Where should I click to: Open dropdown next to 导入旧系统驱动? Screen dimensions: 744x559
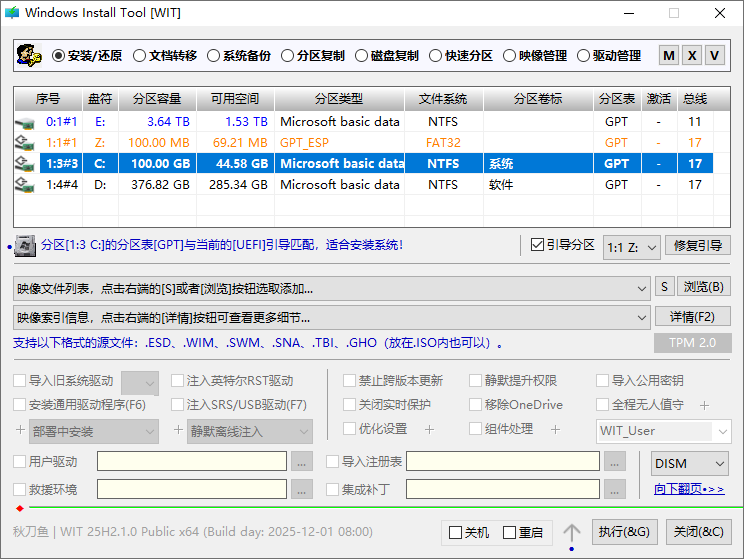coord(140,383)
